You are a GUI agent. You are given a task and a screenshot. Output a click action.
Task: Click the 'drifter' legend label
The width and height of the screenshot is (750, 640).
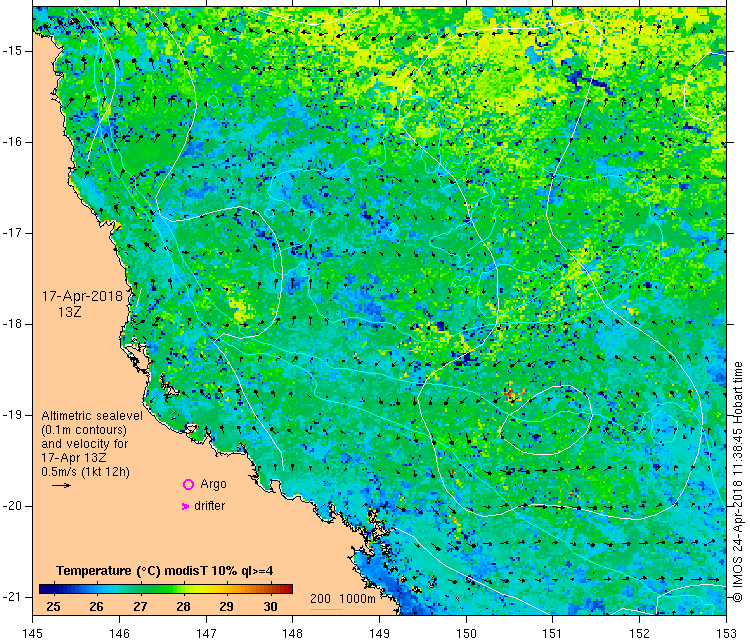[210, 506]
